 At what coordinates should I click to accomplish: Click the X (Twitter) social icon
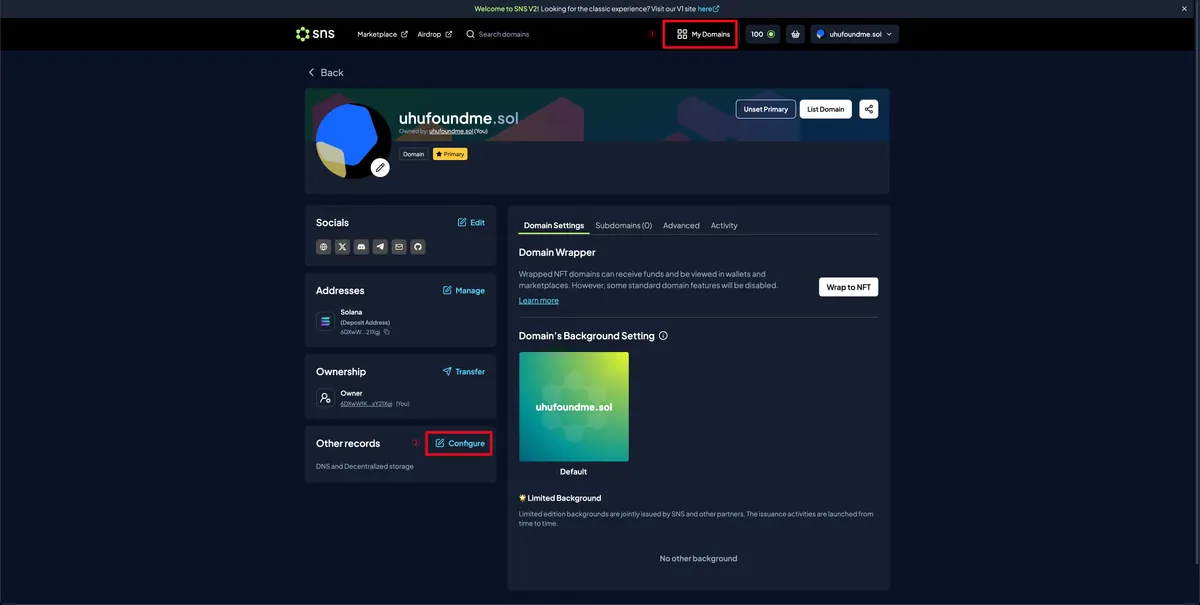tap(342, 247)
